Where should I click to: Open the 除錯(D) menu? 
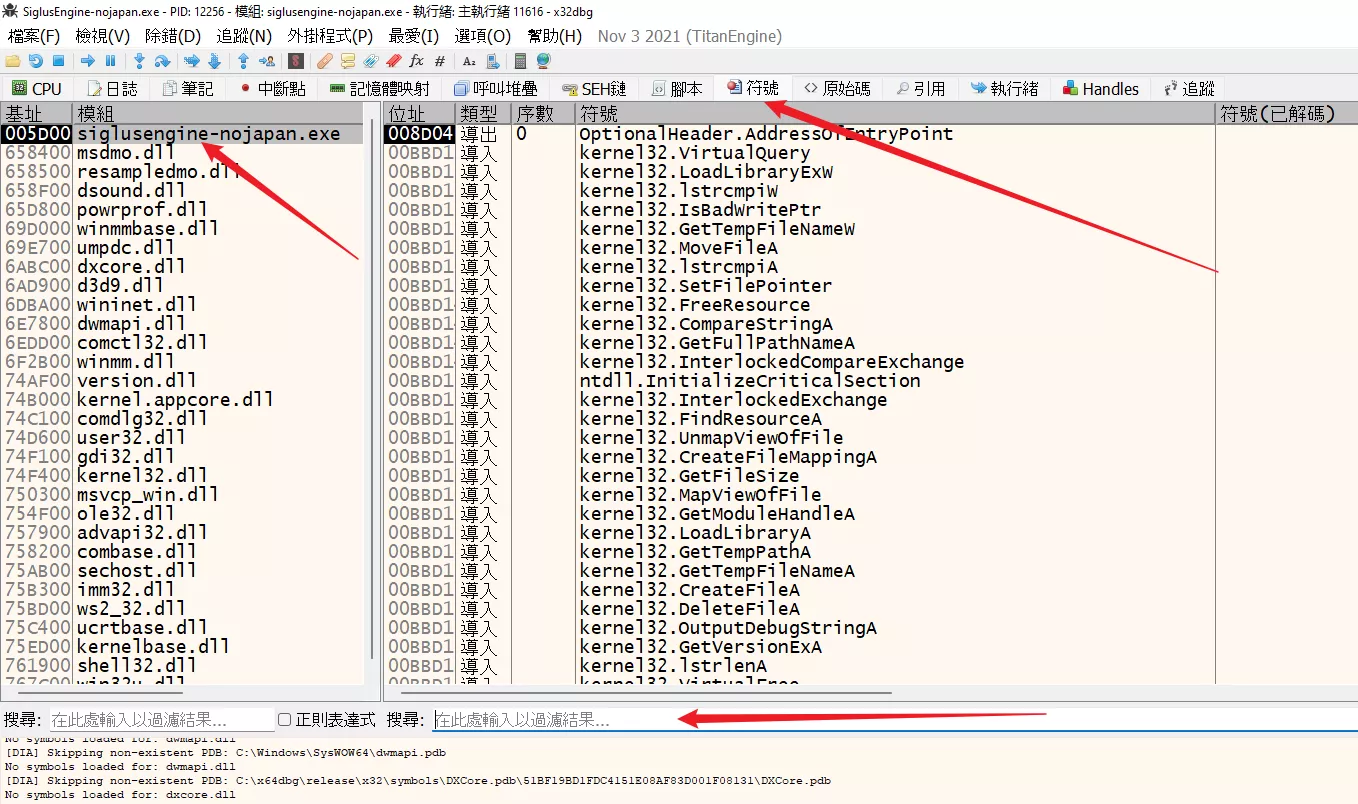point(172,36)
